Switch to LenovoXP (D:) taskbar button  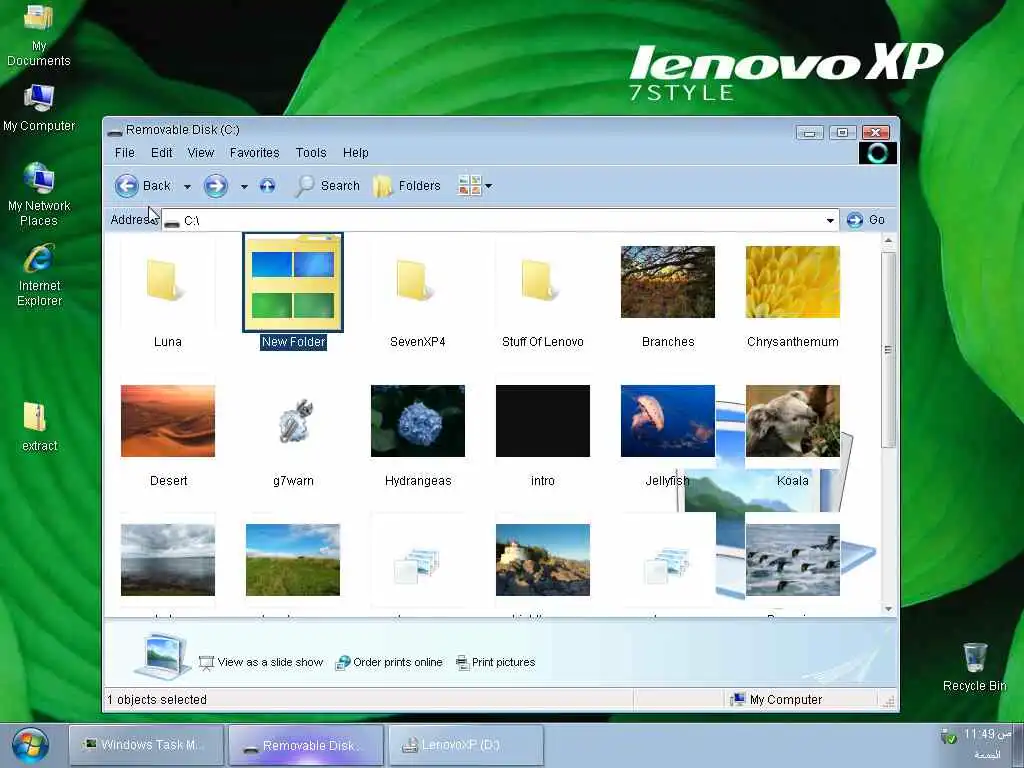point(466,744)
